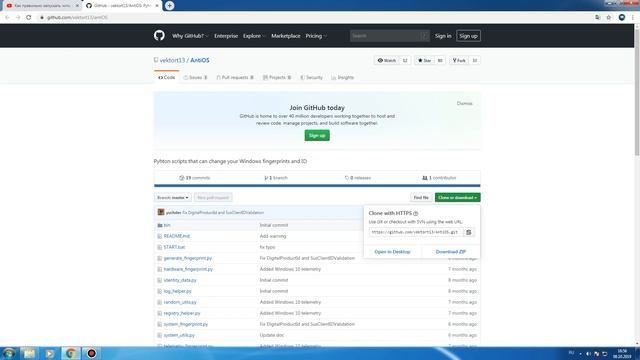
Task: Click volume icon in system tray
Action: click(588, 353)
